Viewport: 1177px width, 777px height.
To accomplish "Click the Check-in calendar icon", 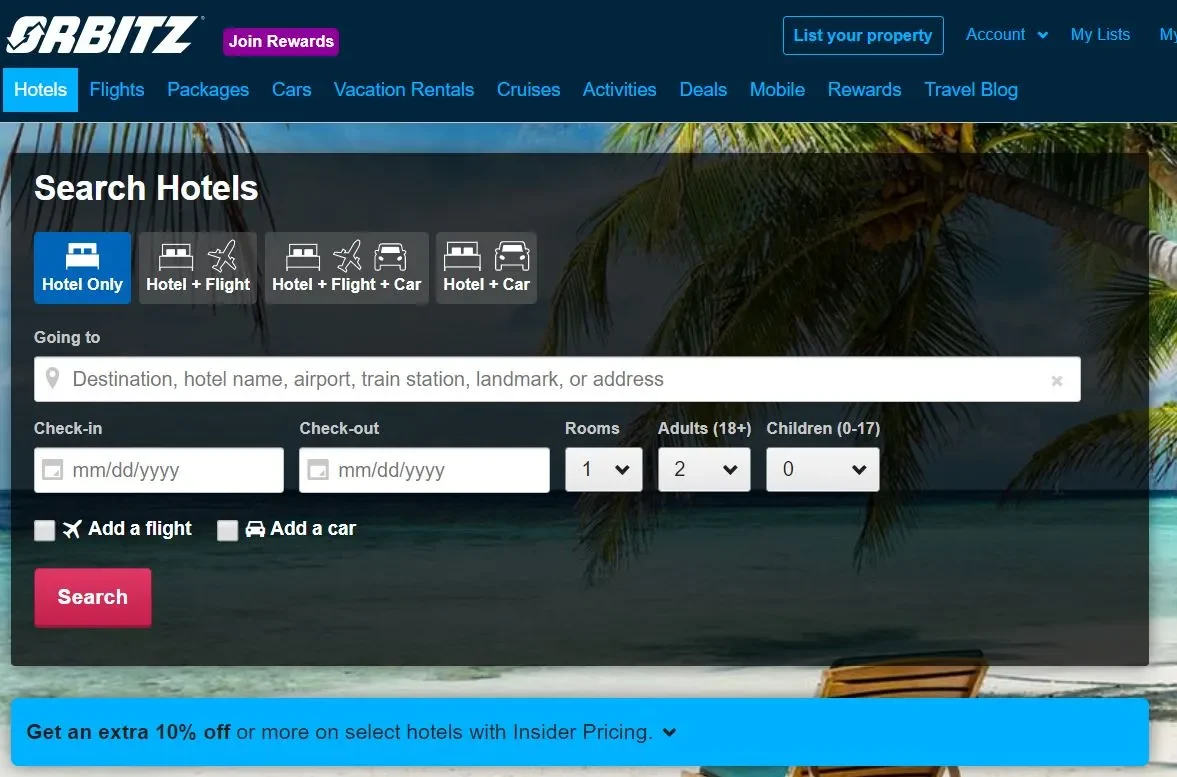I will [x=53, y=470].
